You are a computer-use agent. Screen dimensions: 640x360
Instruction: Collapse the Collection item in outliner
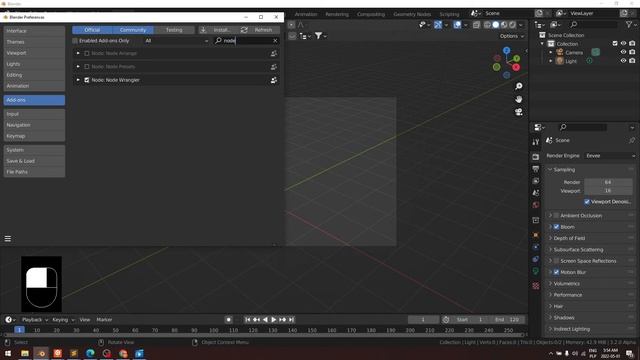coord(543,44)
